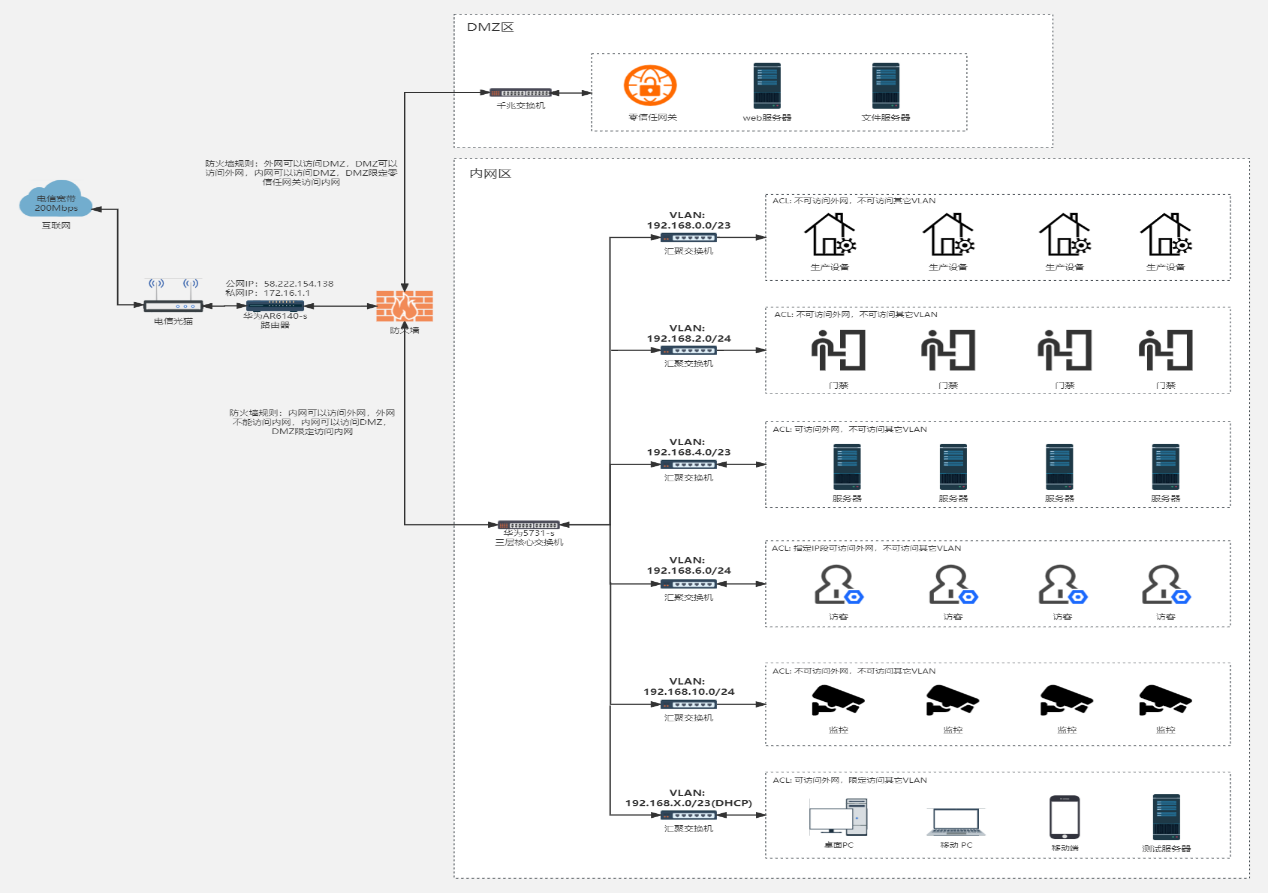Select the ACL text above 生产设备 group

[x=853, y=201]
